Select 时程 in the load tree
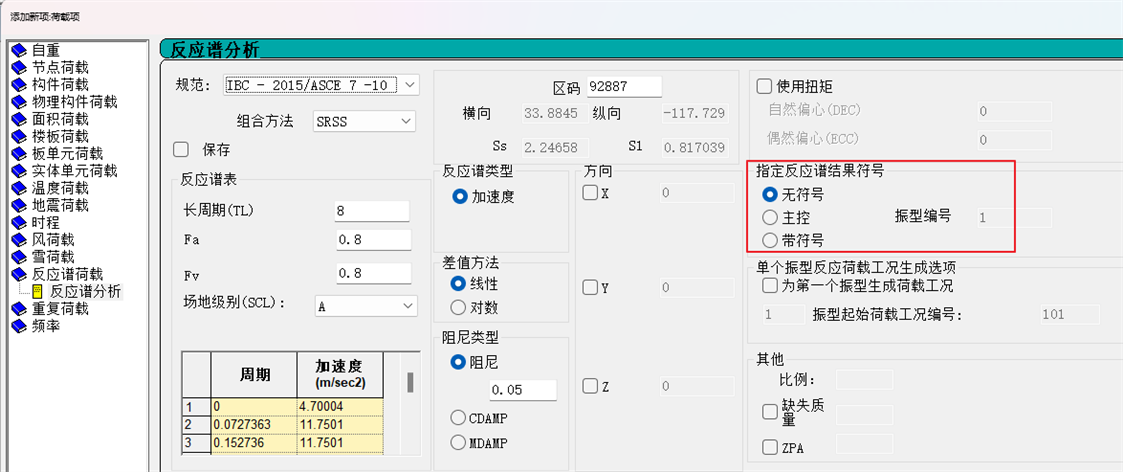The image size is (1123, 472). (x=46, y=223)
